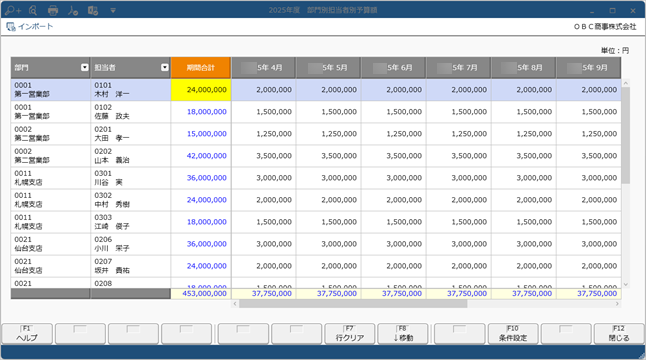Screen dimensions: 646x360
Task: Click the vertical scrollbar thumb
Action: [626, 135]
